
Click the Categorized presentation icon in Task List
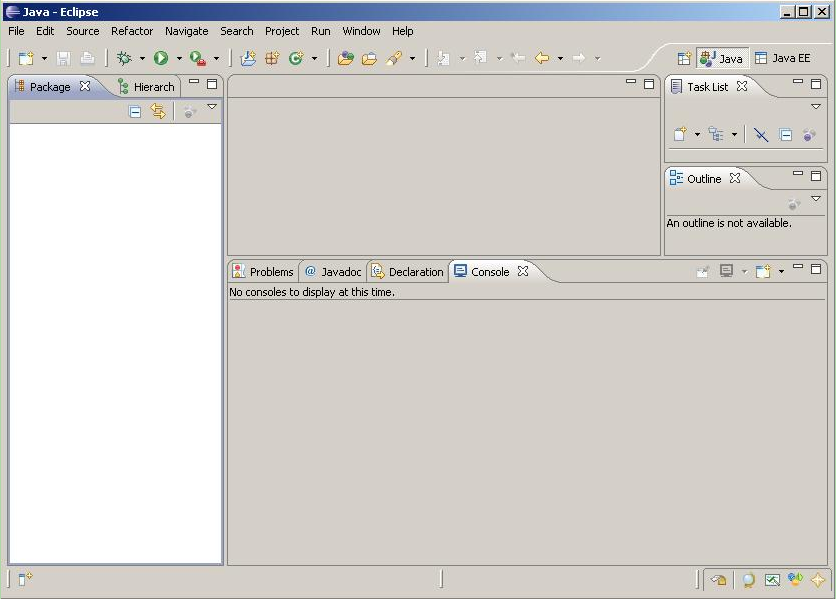716,134
